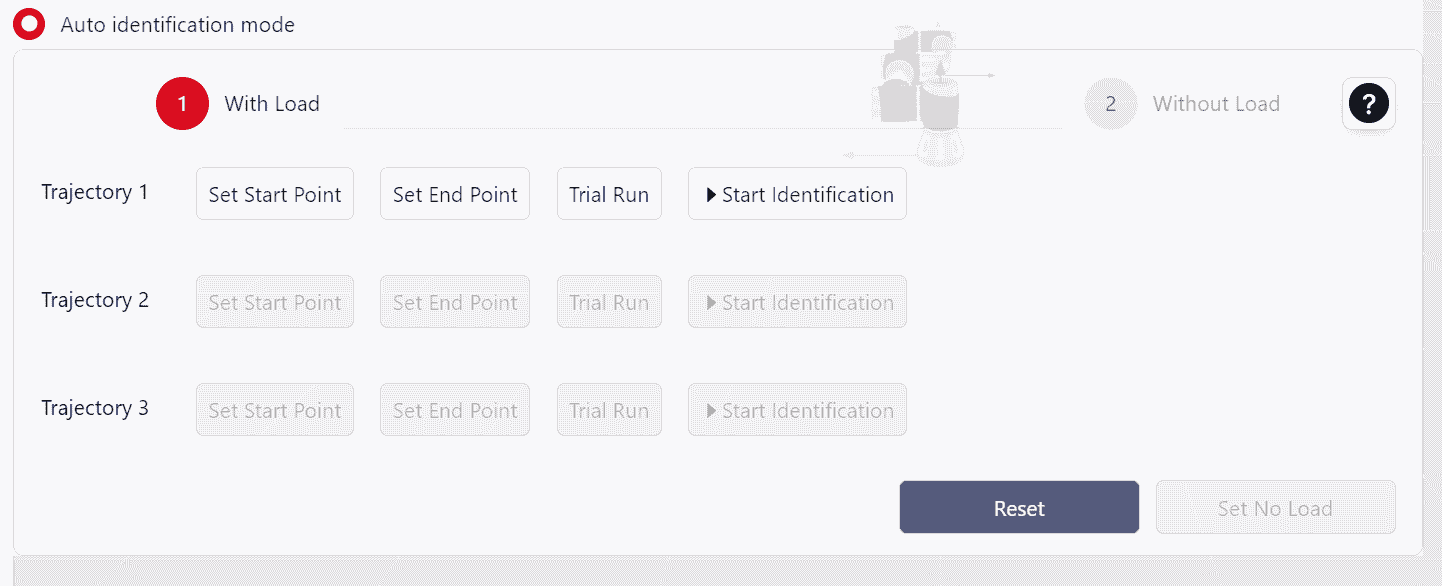Viewport: 1442px width, 586px height.
Task: Select the Auto identification mode radio button
Action: [29, 24]
